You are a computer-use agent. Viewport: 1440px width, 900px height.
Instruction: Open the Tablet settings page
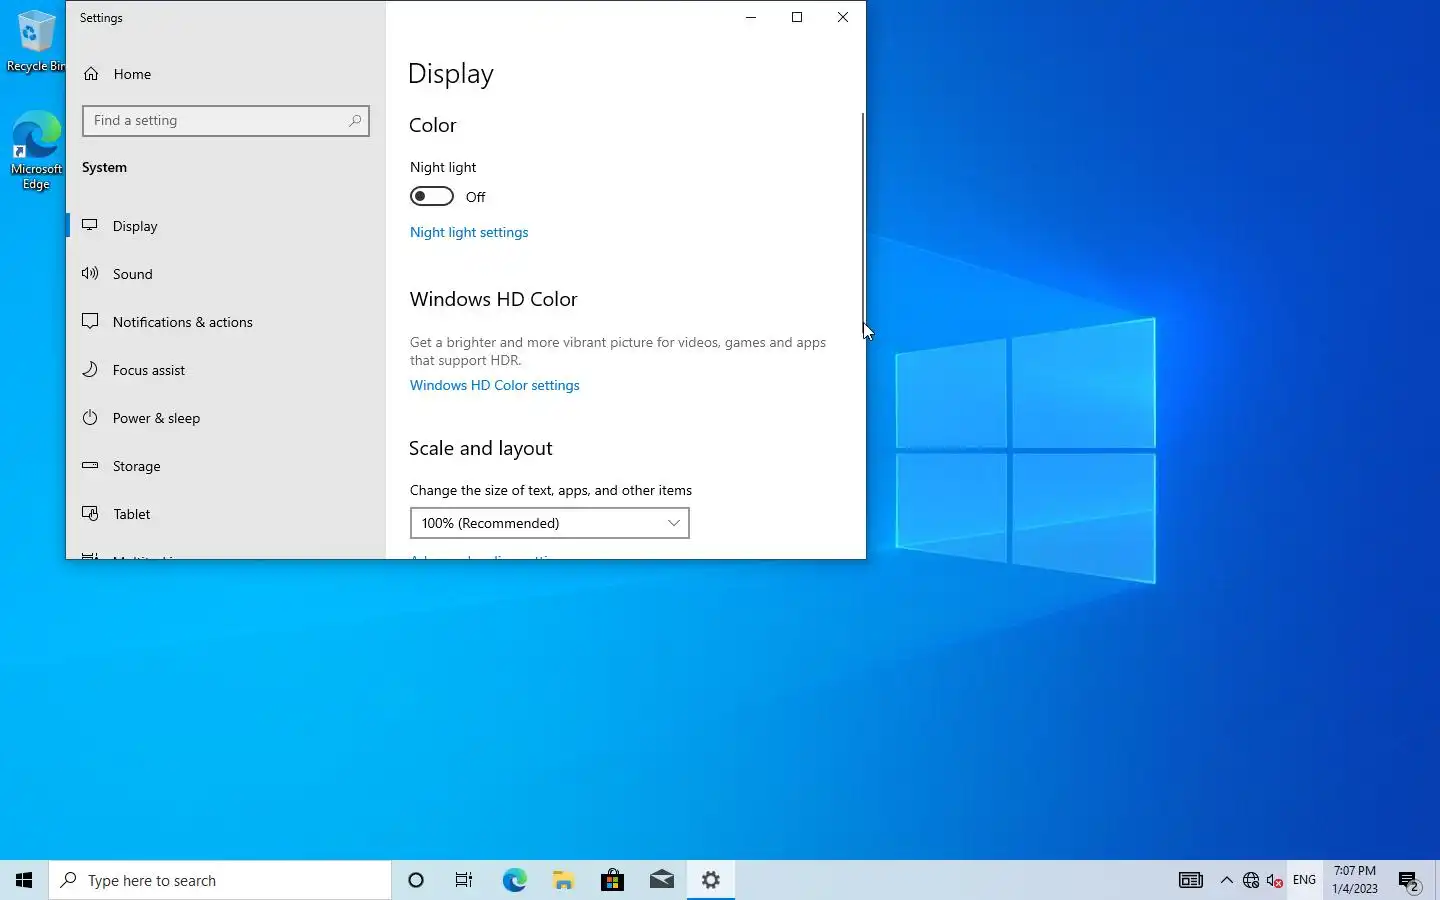[226, 514]
